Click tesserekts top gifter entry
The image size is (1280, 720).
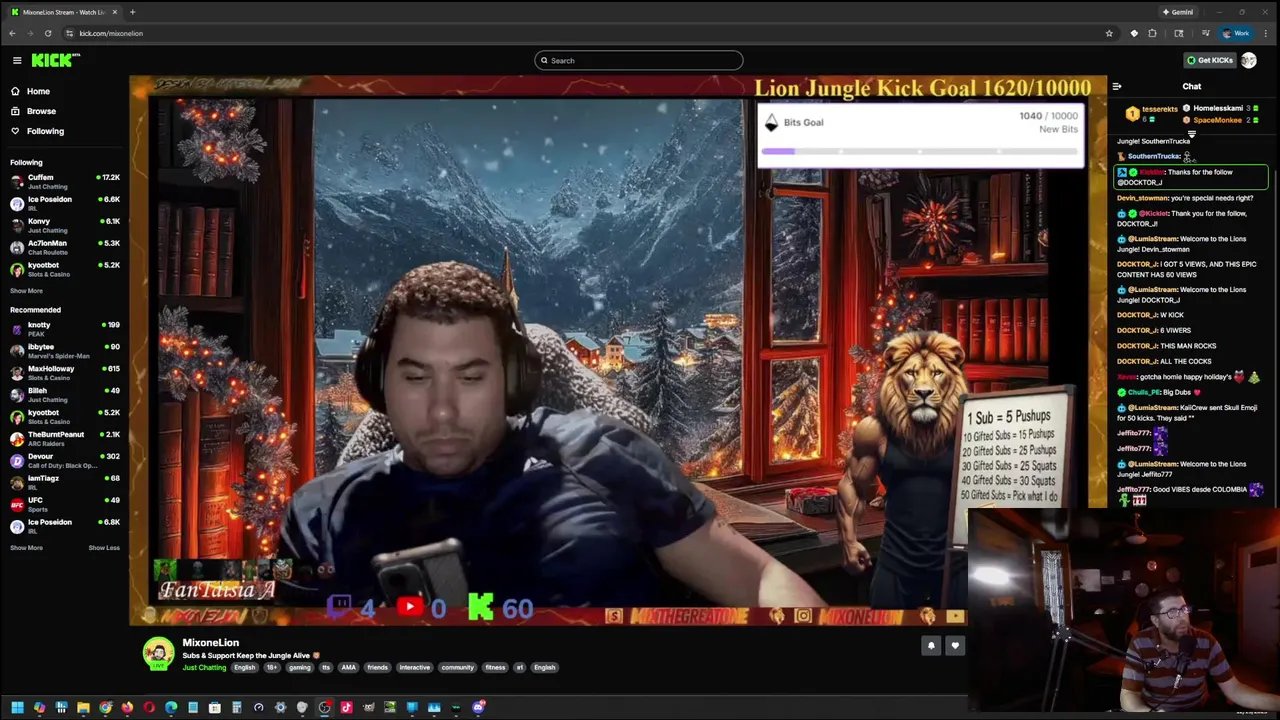[1151, 113]
